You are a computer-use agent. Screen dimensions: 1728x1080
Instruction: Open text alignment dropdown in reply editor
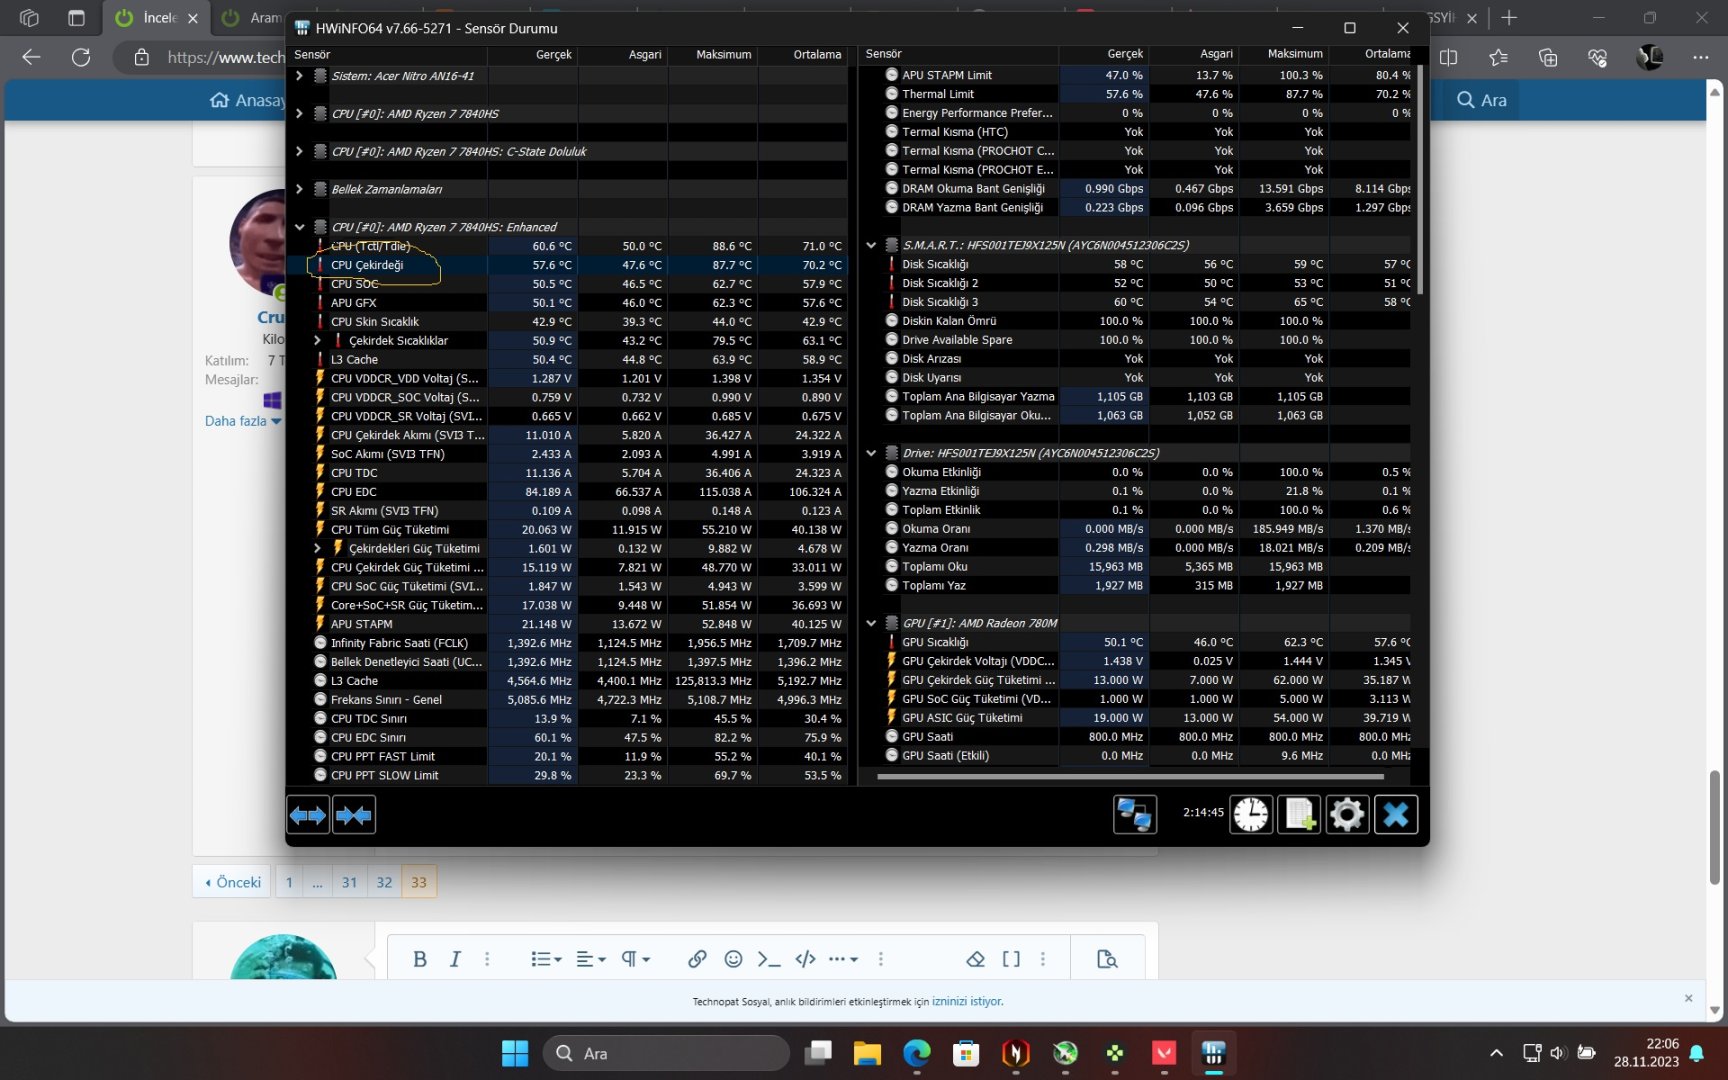pyautogui.click(x=591, y=959)
